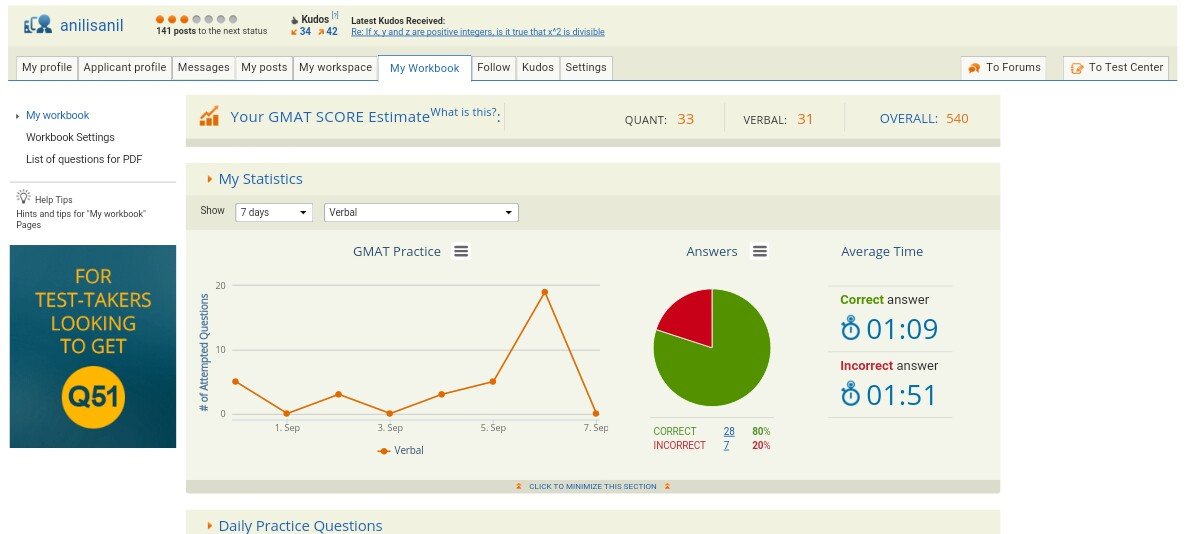Open the My workspace tab
The height and width of the screenshot is (534, 1200).
(x=335, y=68)
